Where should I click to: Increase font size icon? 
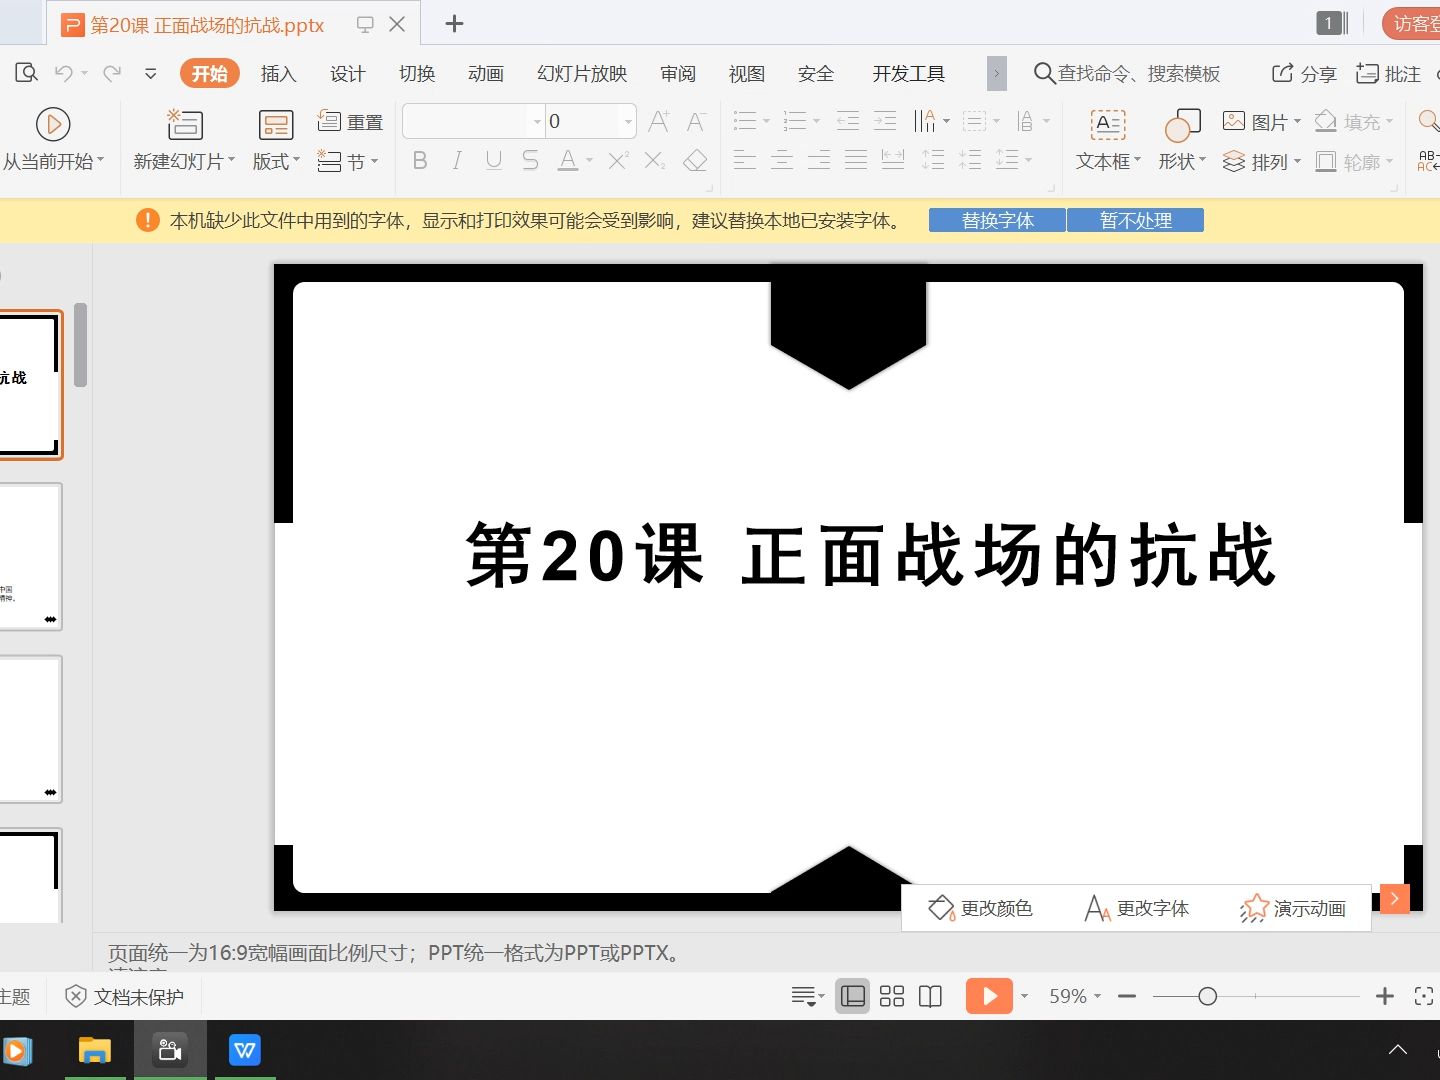point(659,122)
